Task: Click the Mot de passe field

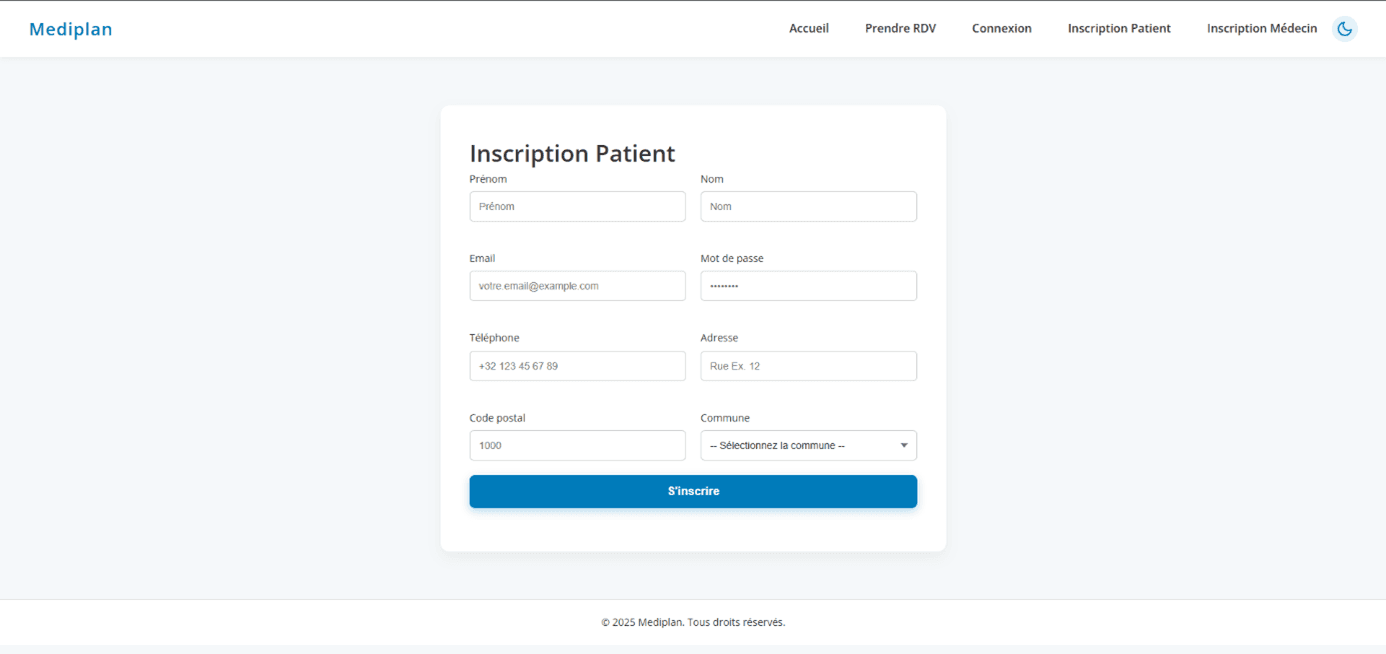Action: point(808,285)
